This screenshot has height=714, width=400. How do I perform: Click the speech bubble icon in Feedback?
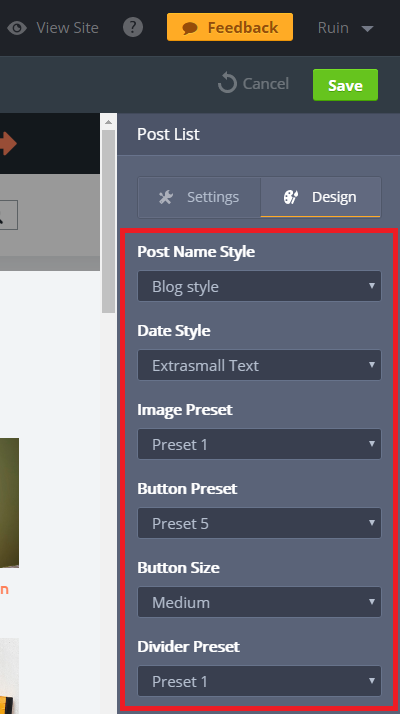click(x=190, y=28)
